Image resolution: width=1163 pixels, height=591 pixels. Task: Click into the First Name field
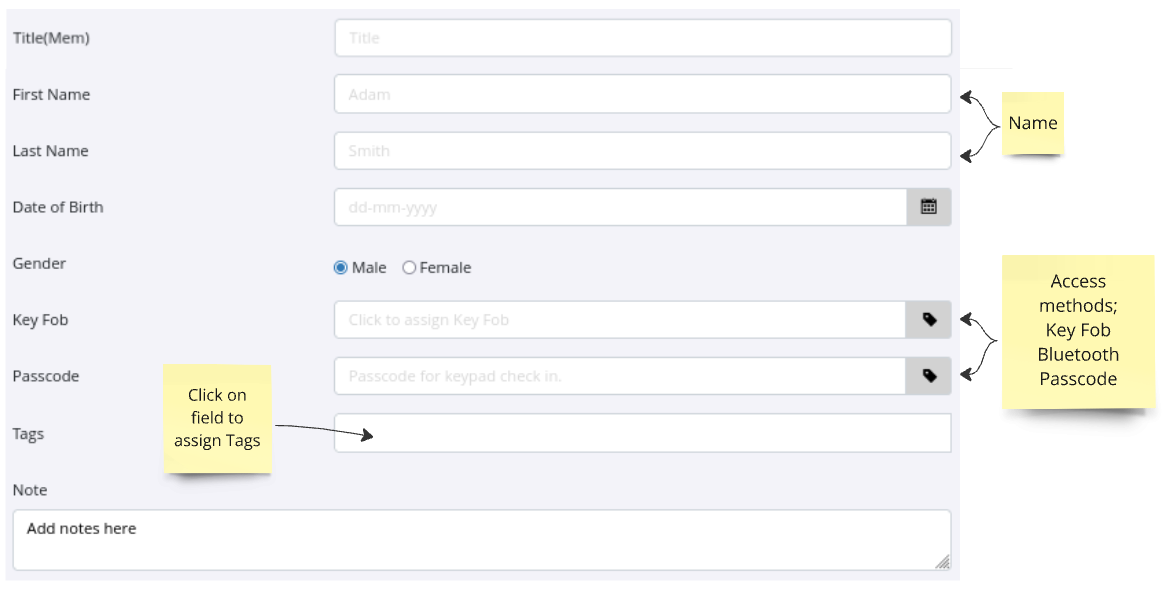[x=642, y=95]
